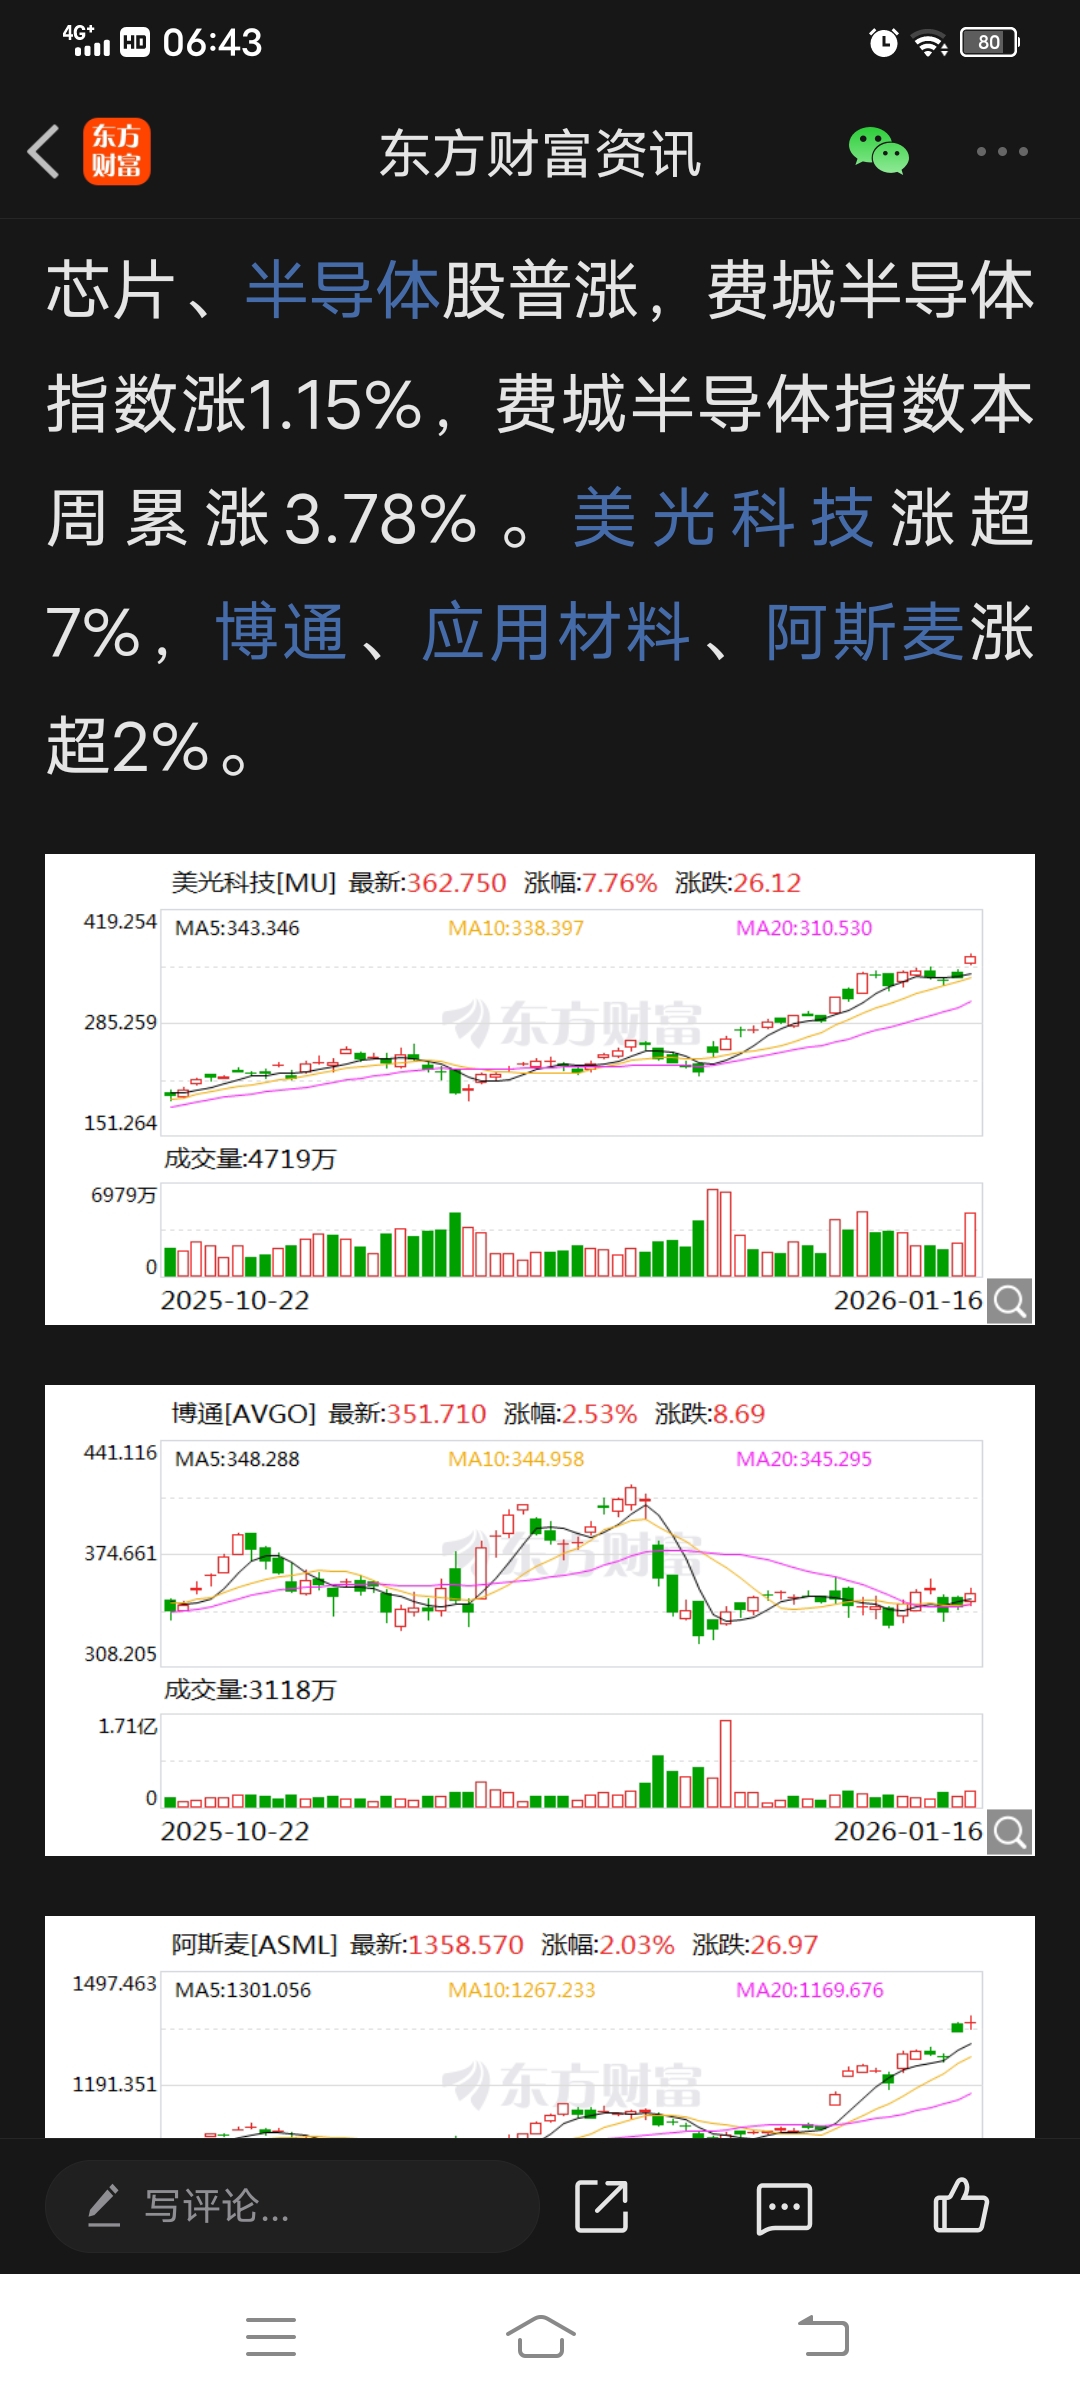Open the 半导体 link
Image resolution: width=1080 pixels, height=2400 pixels.
tap(343, 290)
